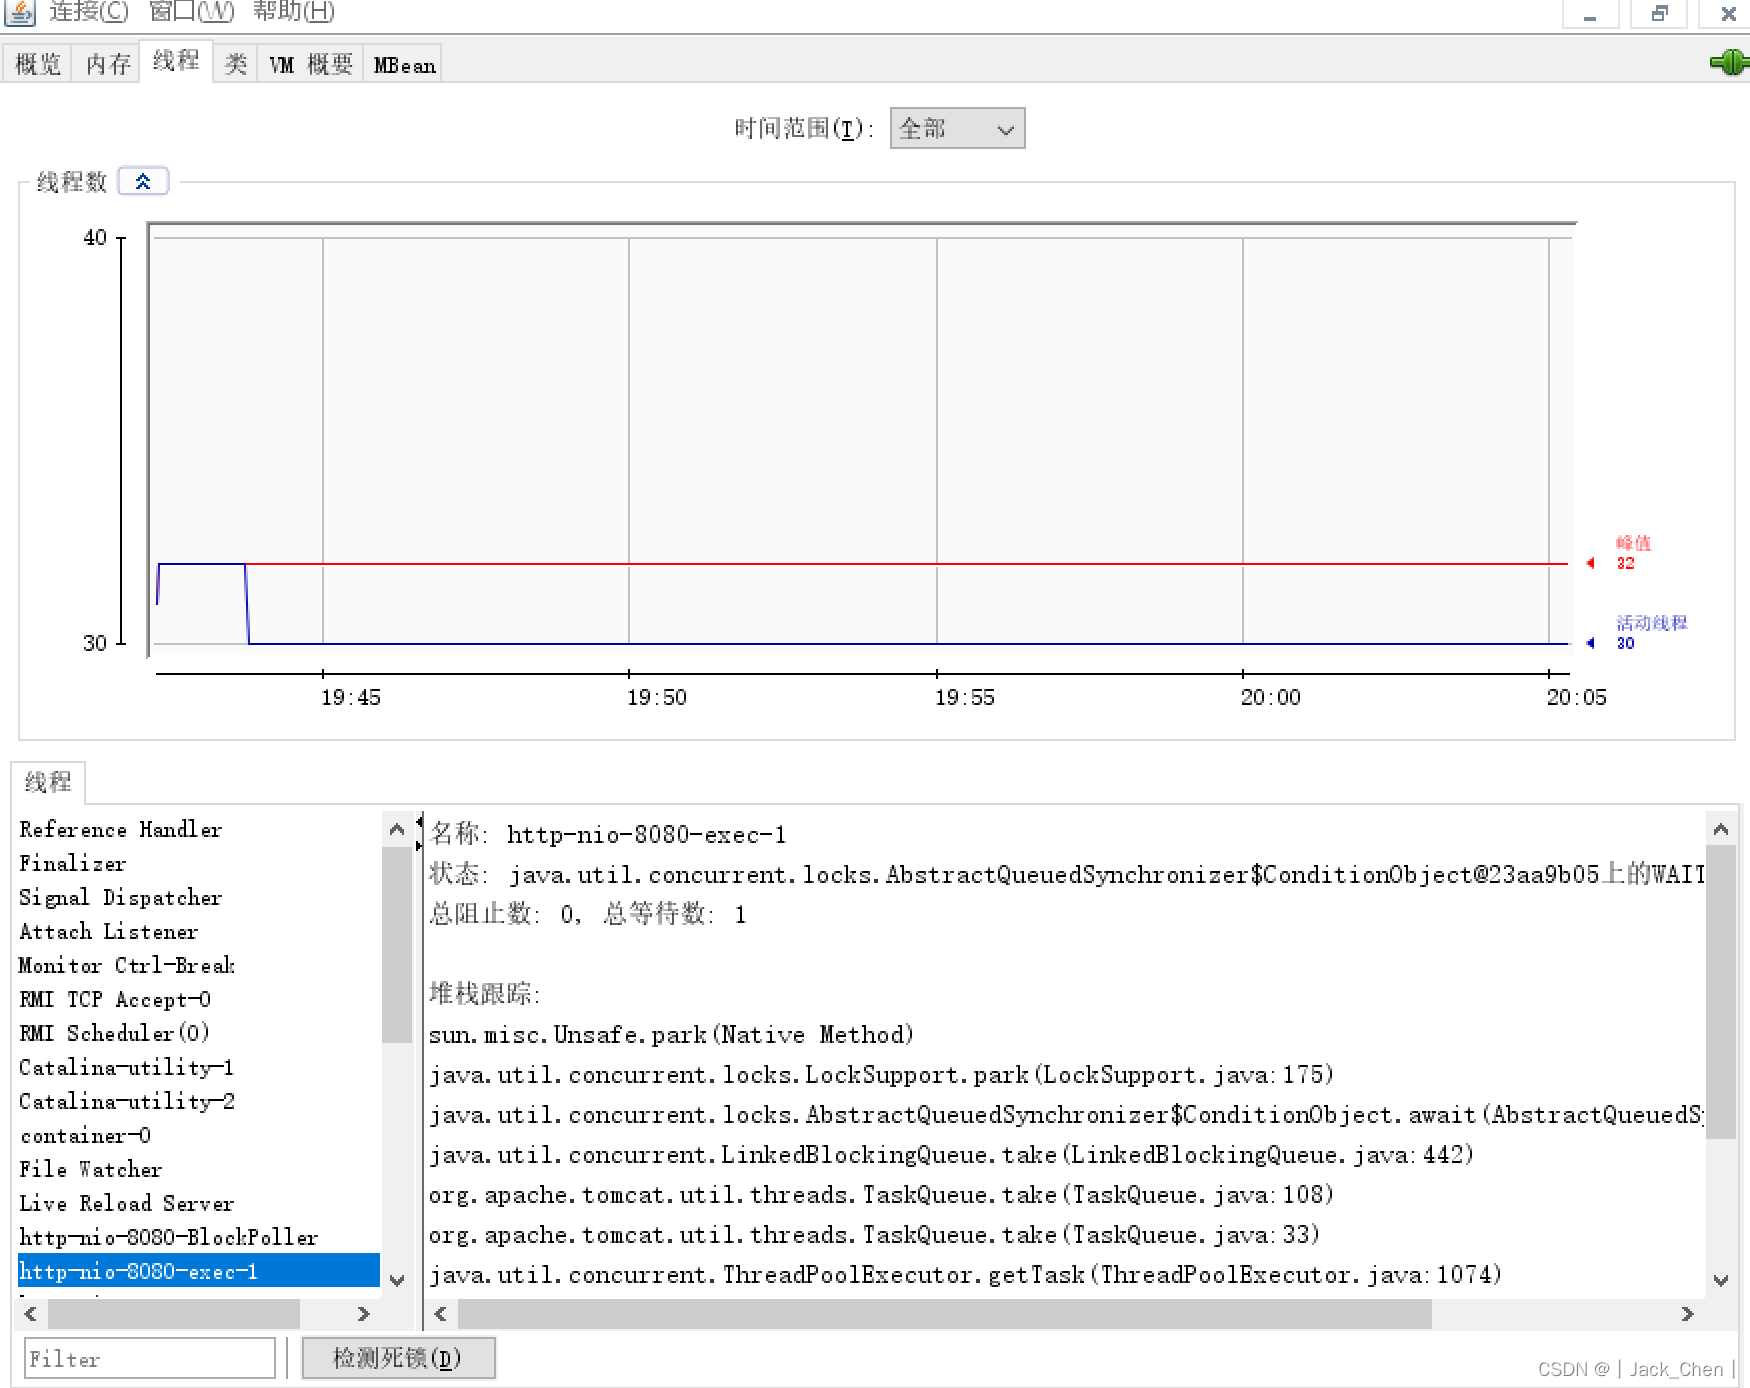Switch to the 概览 tab
Viewport: 1750px width, 1388px height.
click(x=38, y=64)
